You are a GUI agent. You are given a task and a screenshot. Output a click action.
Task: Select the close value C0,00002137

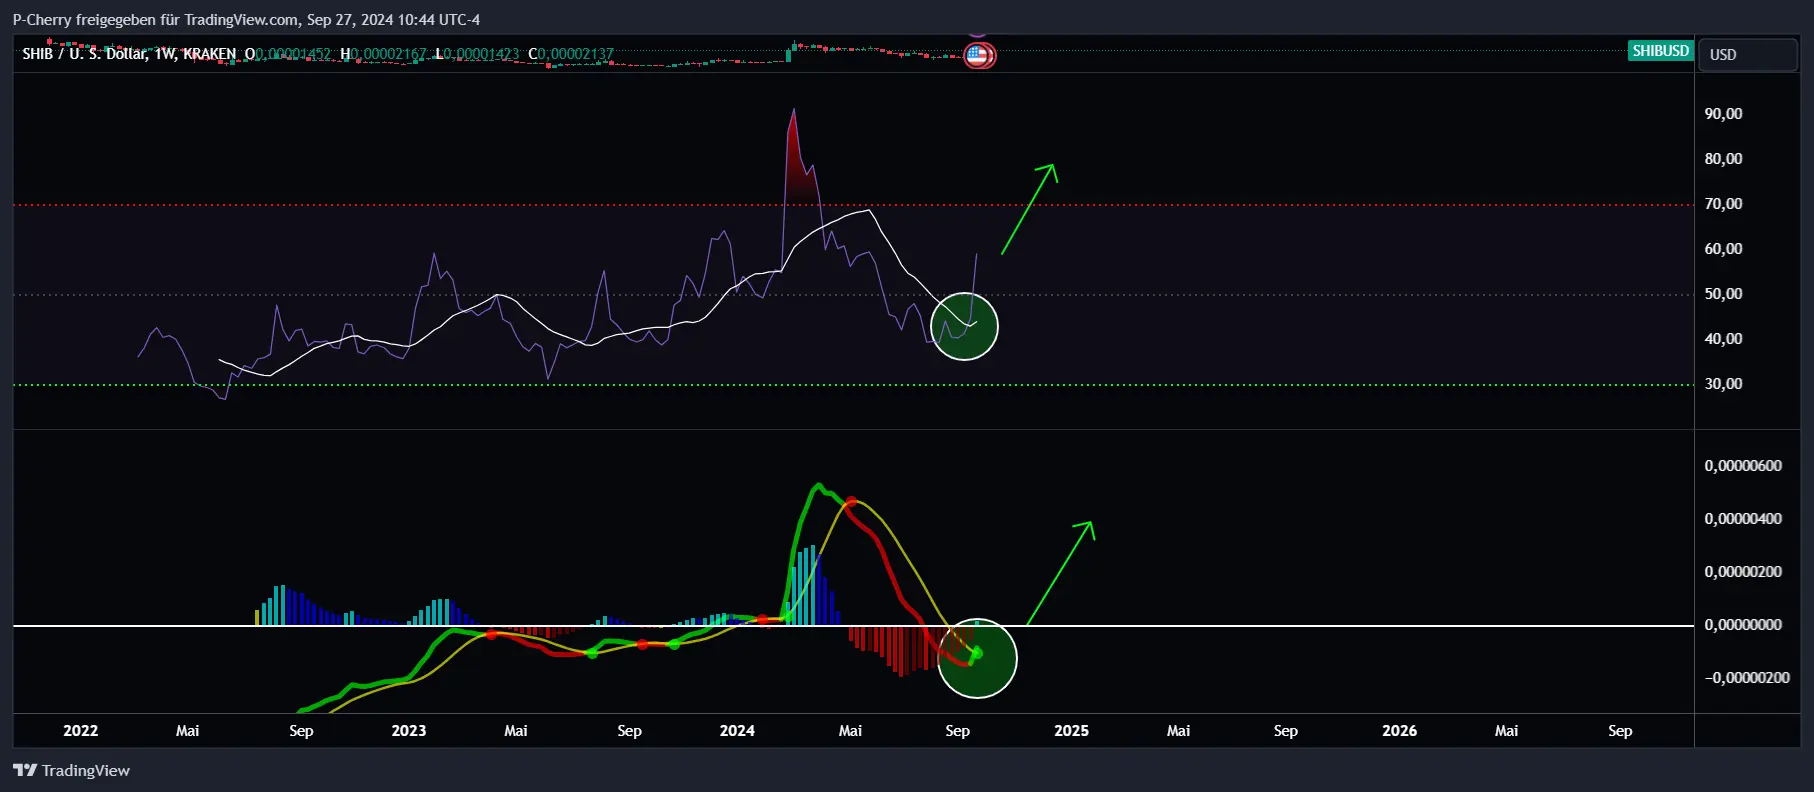coord(571,54)
